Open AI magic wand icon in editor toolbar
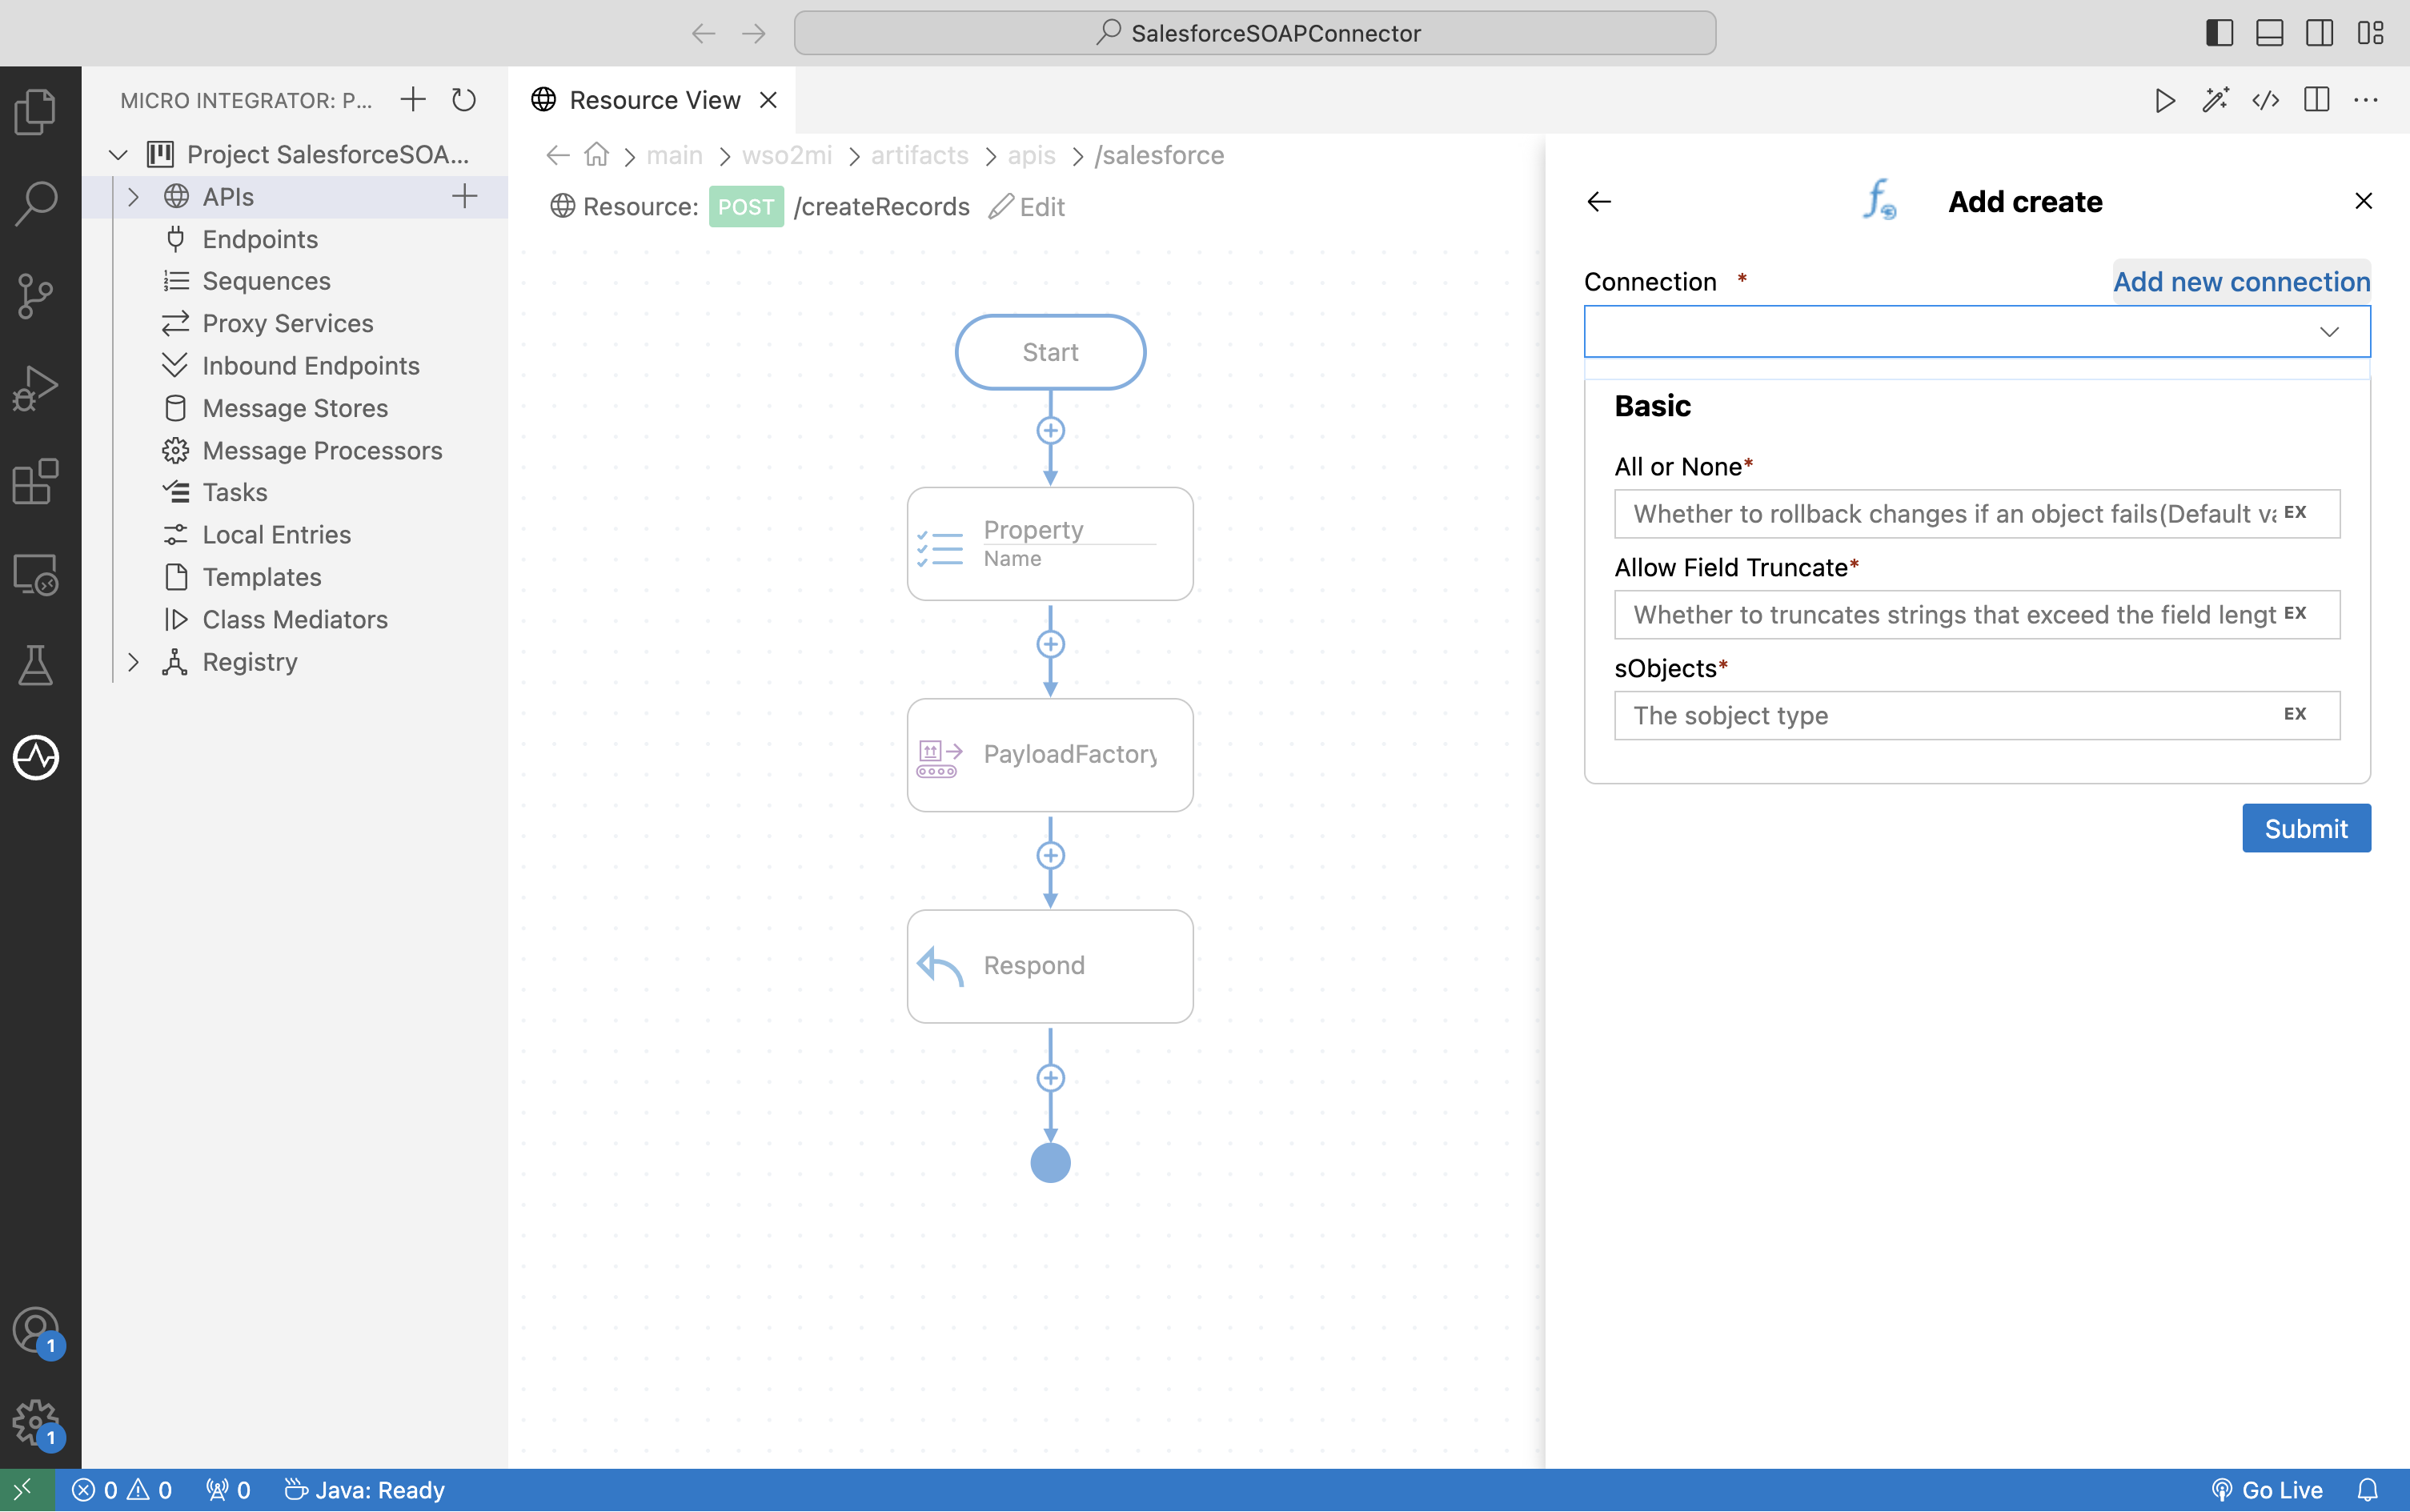The image size is (2410, 1512). [2216, 100]
